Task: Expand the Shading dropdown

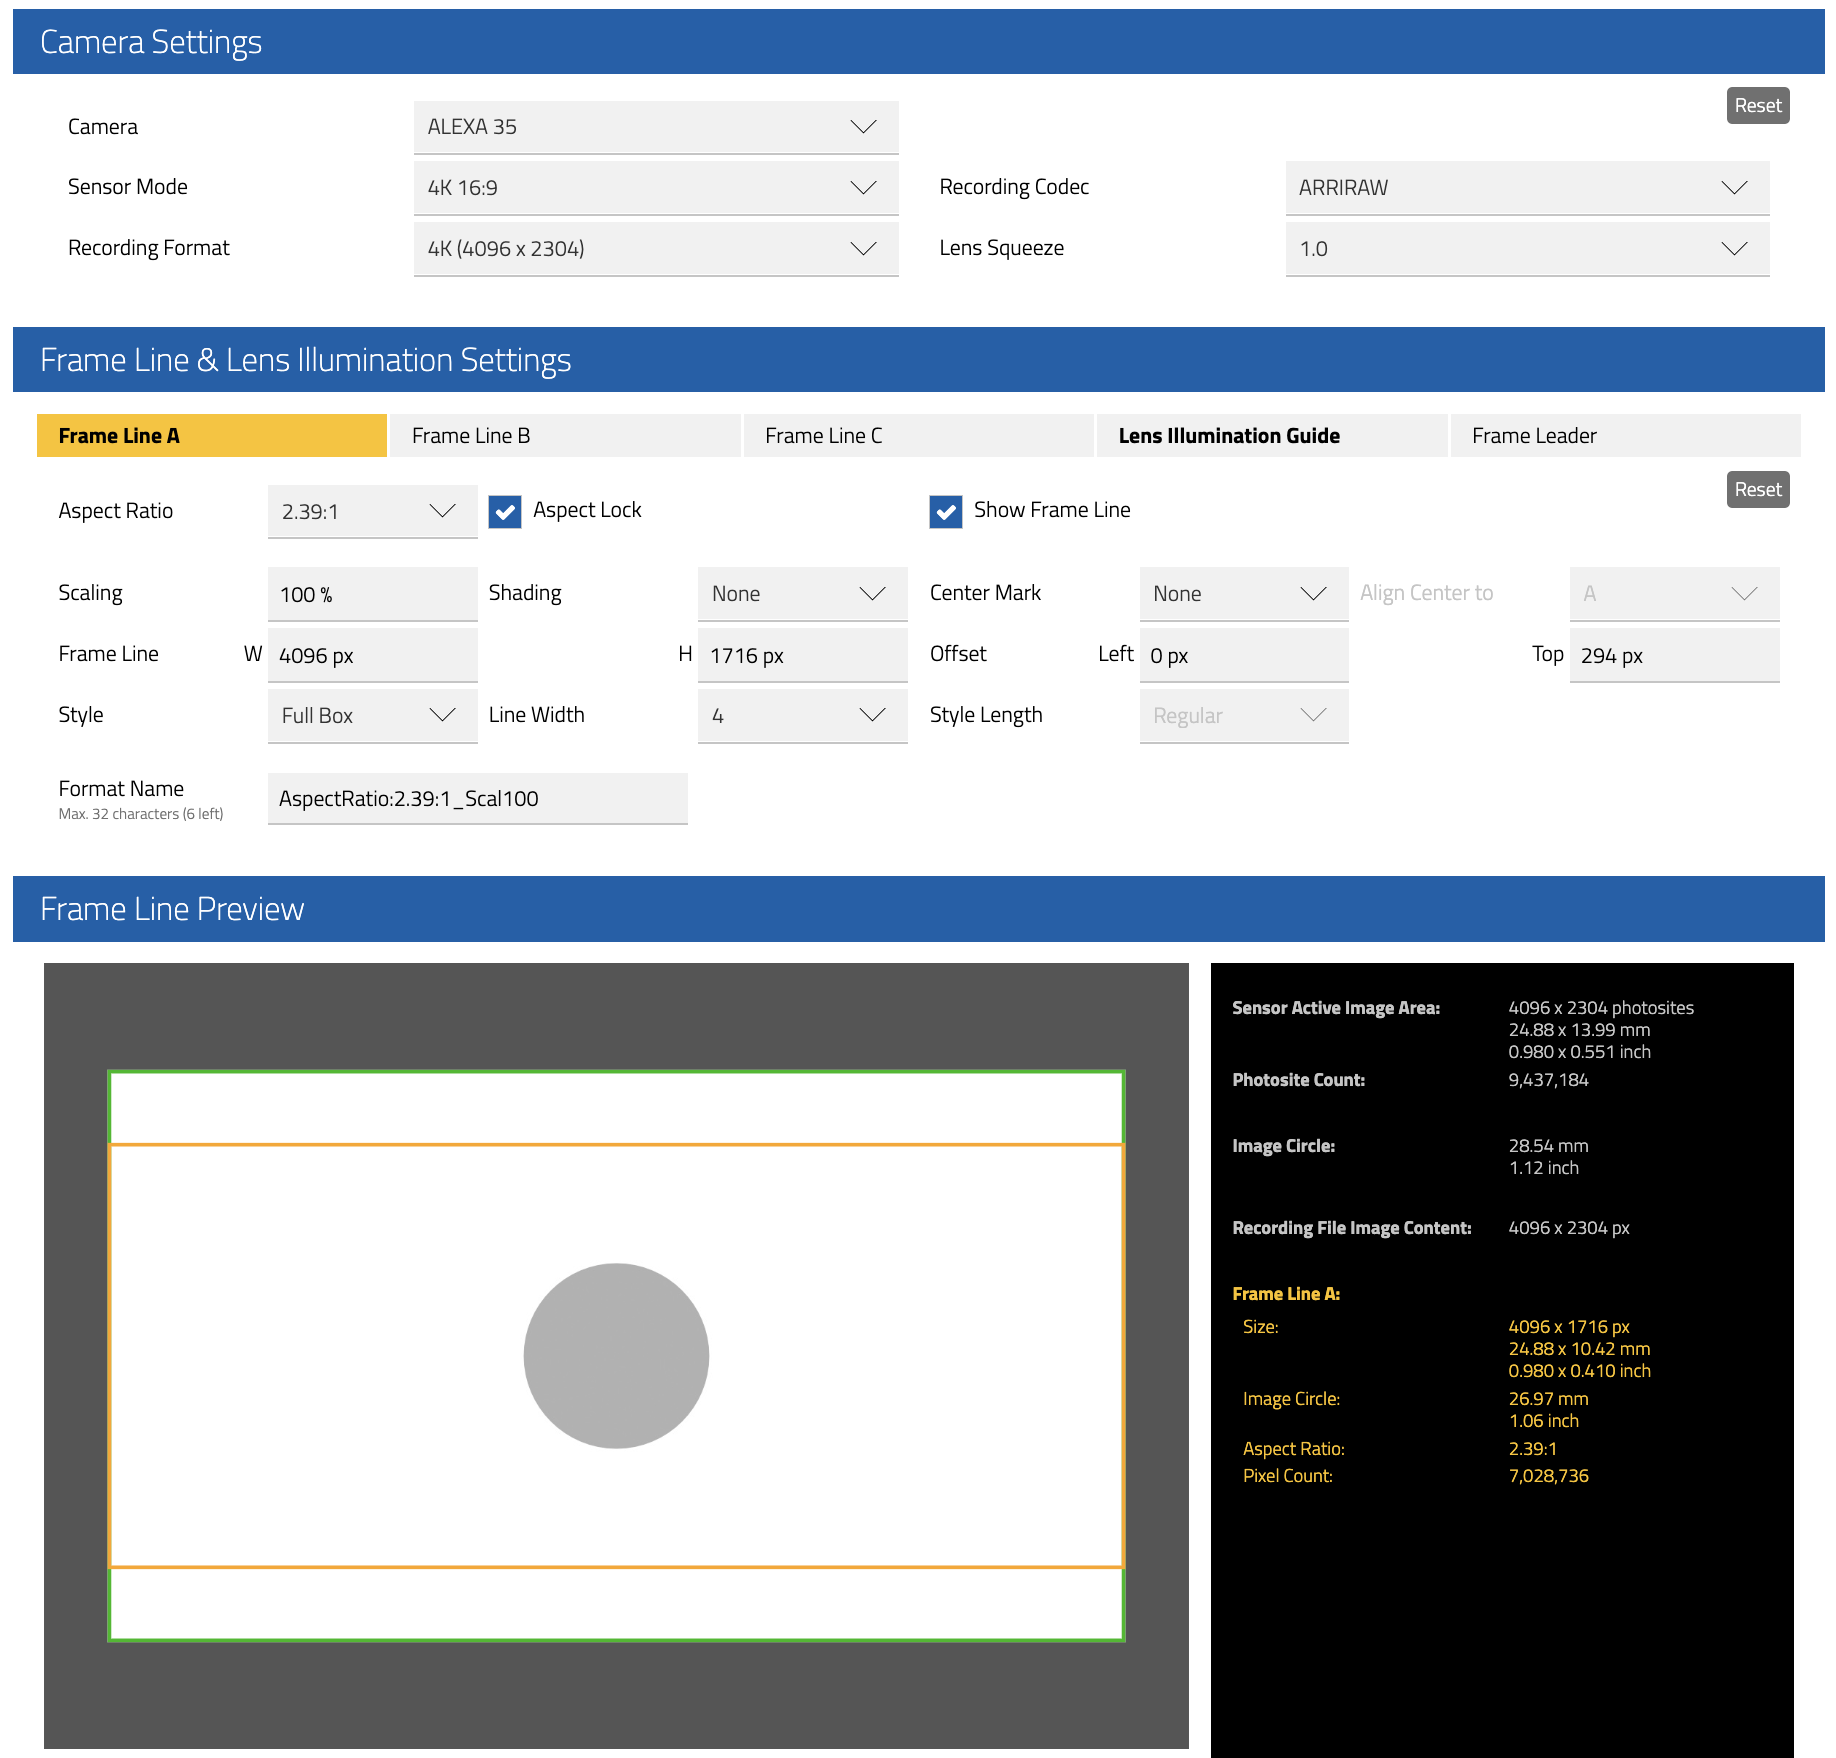Action: click(x=801, y=594)
